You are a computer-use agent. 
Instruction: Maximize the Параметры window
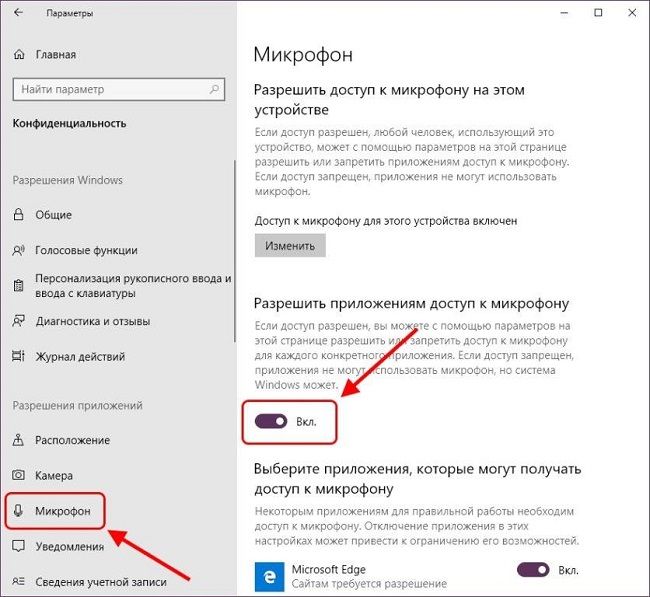coord(598,13)
